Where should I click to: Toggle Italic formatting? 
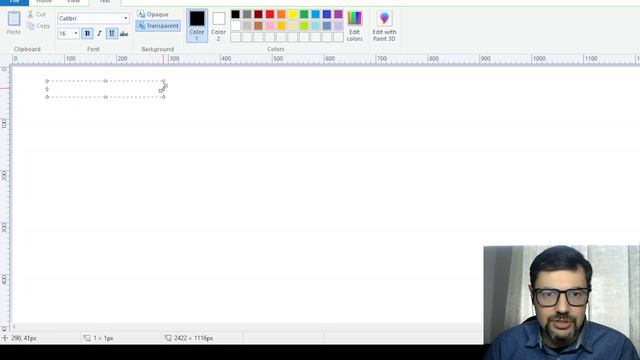[99, 33]
